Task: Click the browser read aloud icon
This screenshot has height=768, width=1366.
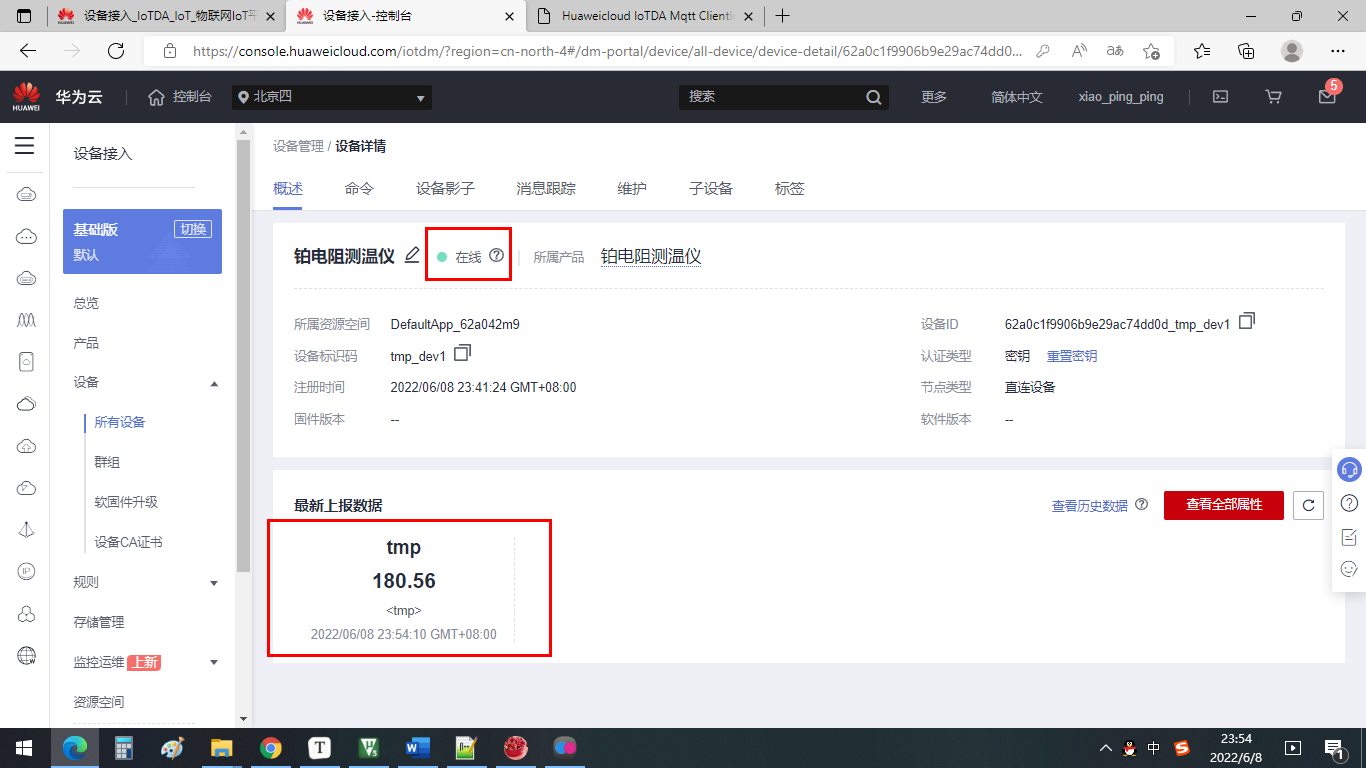Action: point(1079,50)
